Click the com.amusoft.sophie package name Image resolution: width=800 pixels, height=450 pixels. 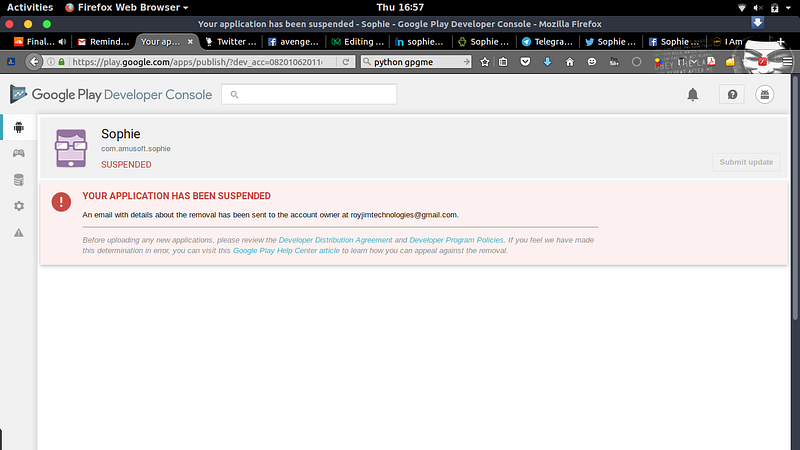pos(136,148)
